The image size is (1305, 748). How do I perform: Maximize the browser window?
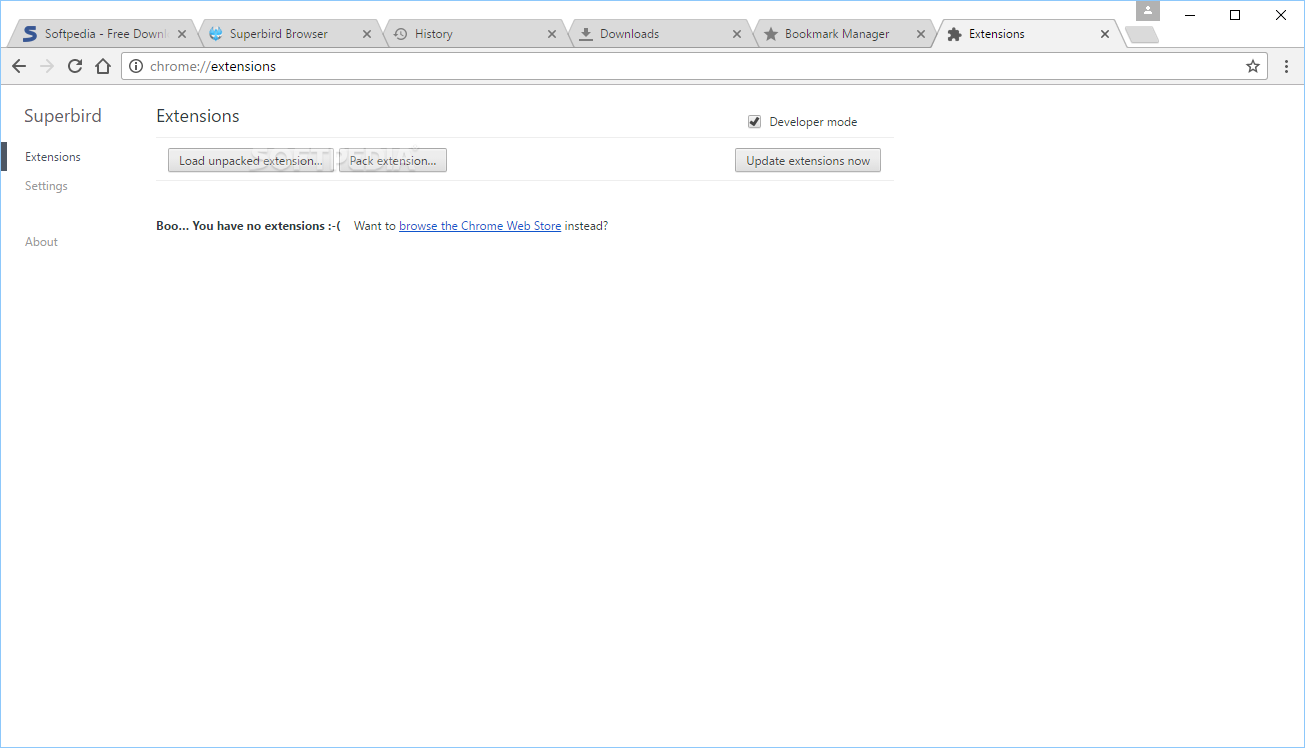1235,15
